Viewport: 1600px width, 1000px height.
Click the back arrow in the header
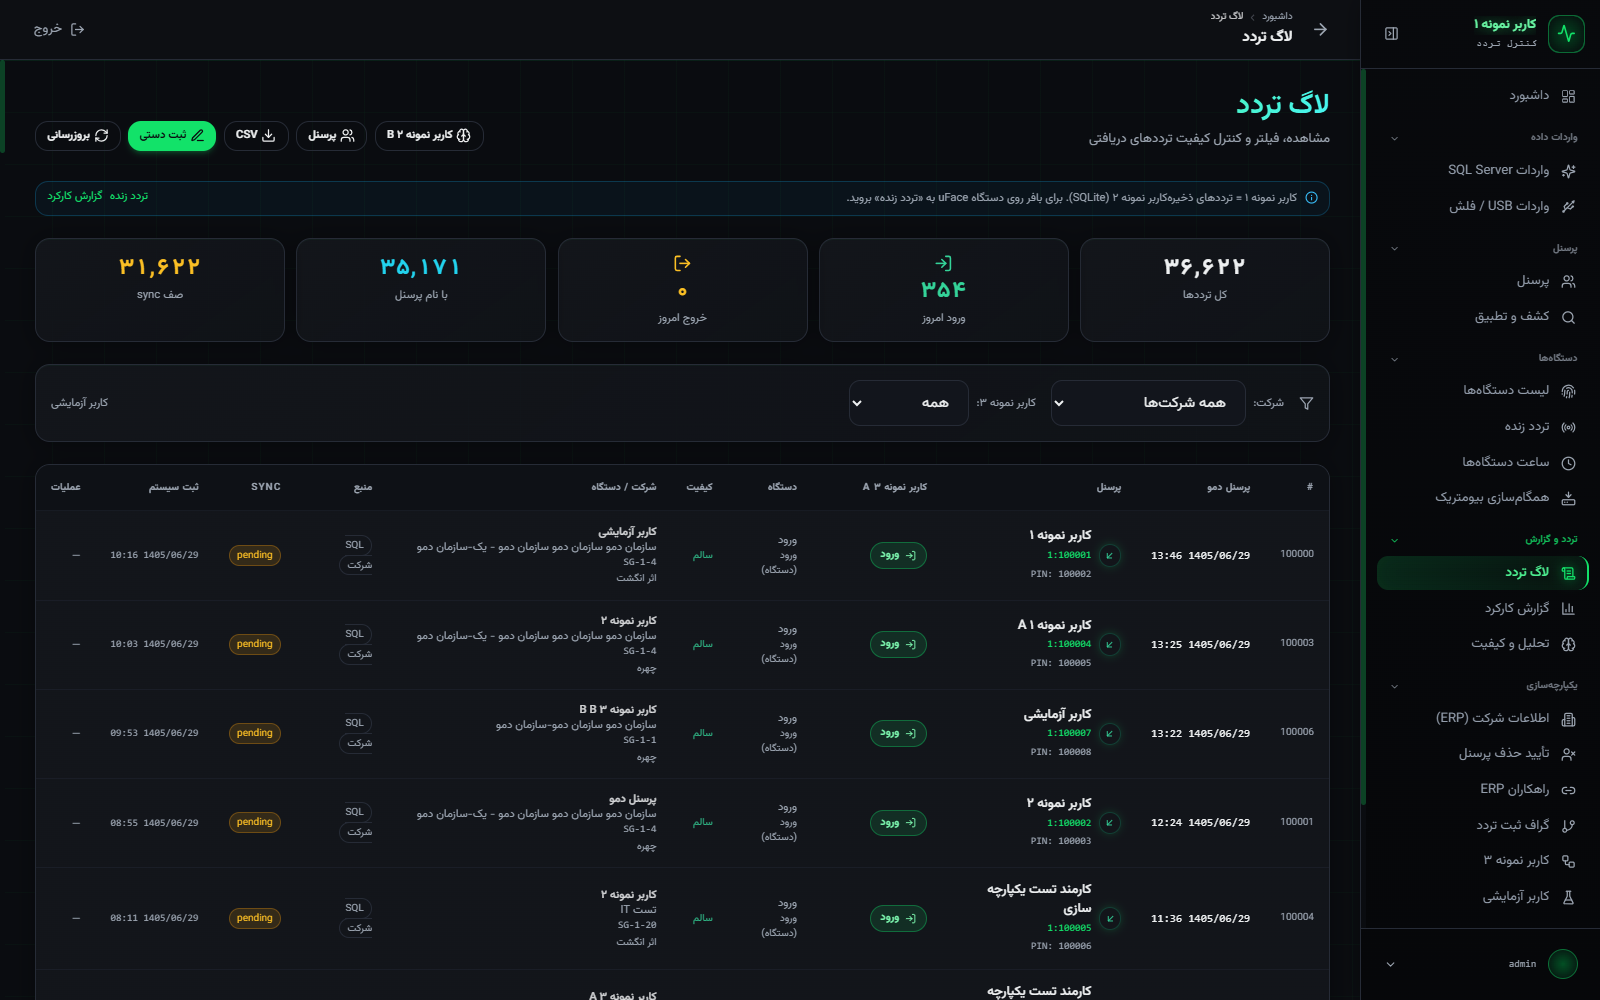(x=1320, y=29)
